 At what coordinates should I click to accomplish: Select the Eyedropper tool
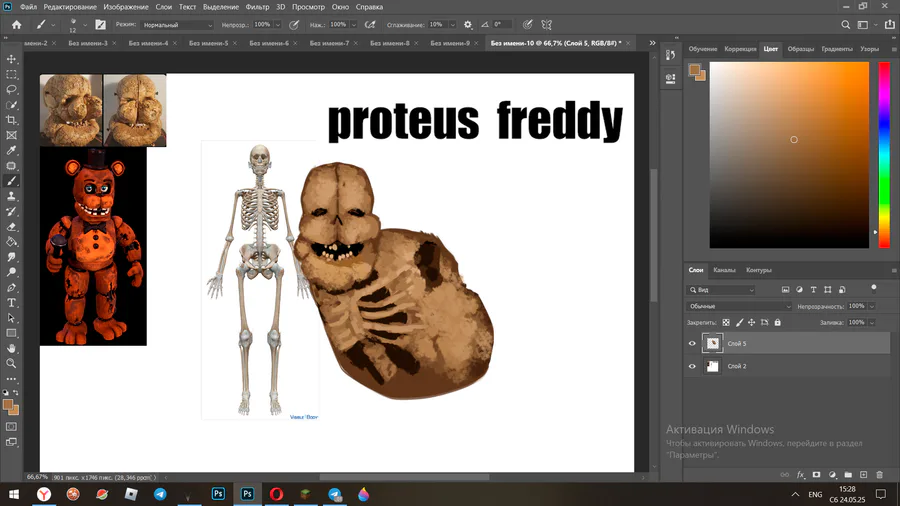click(11, 150)
